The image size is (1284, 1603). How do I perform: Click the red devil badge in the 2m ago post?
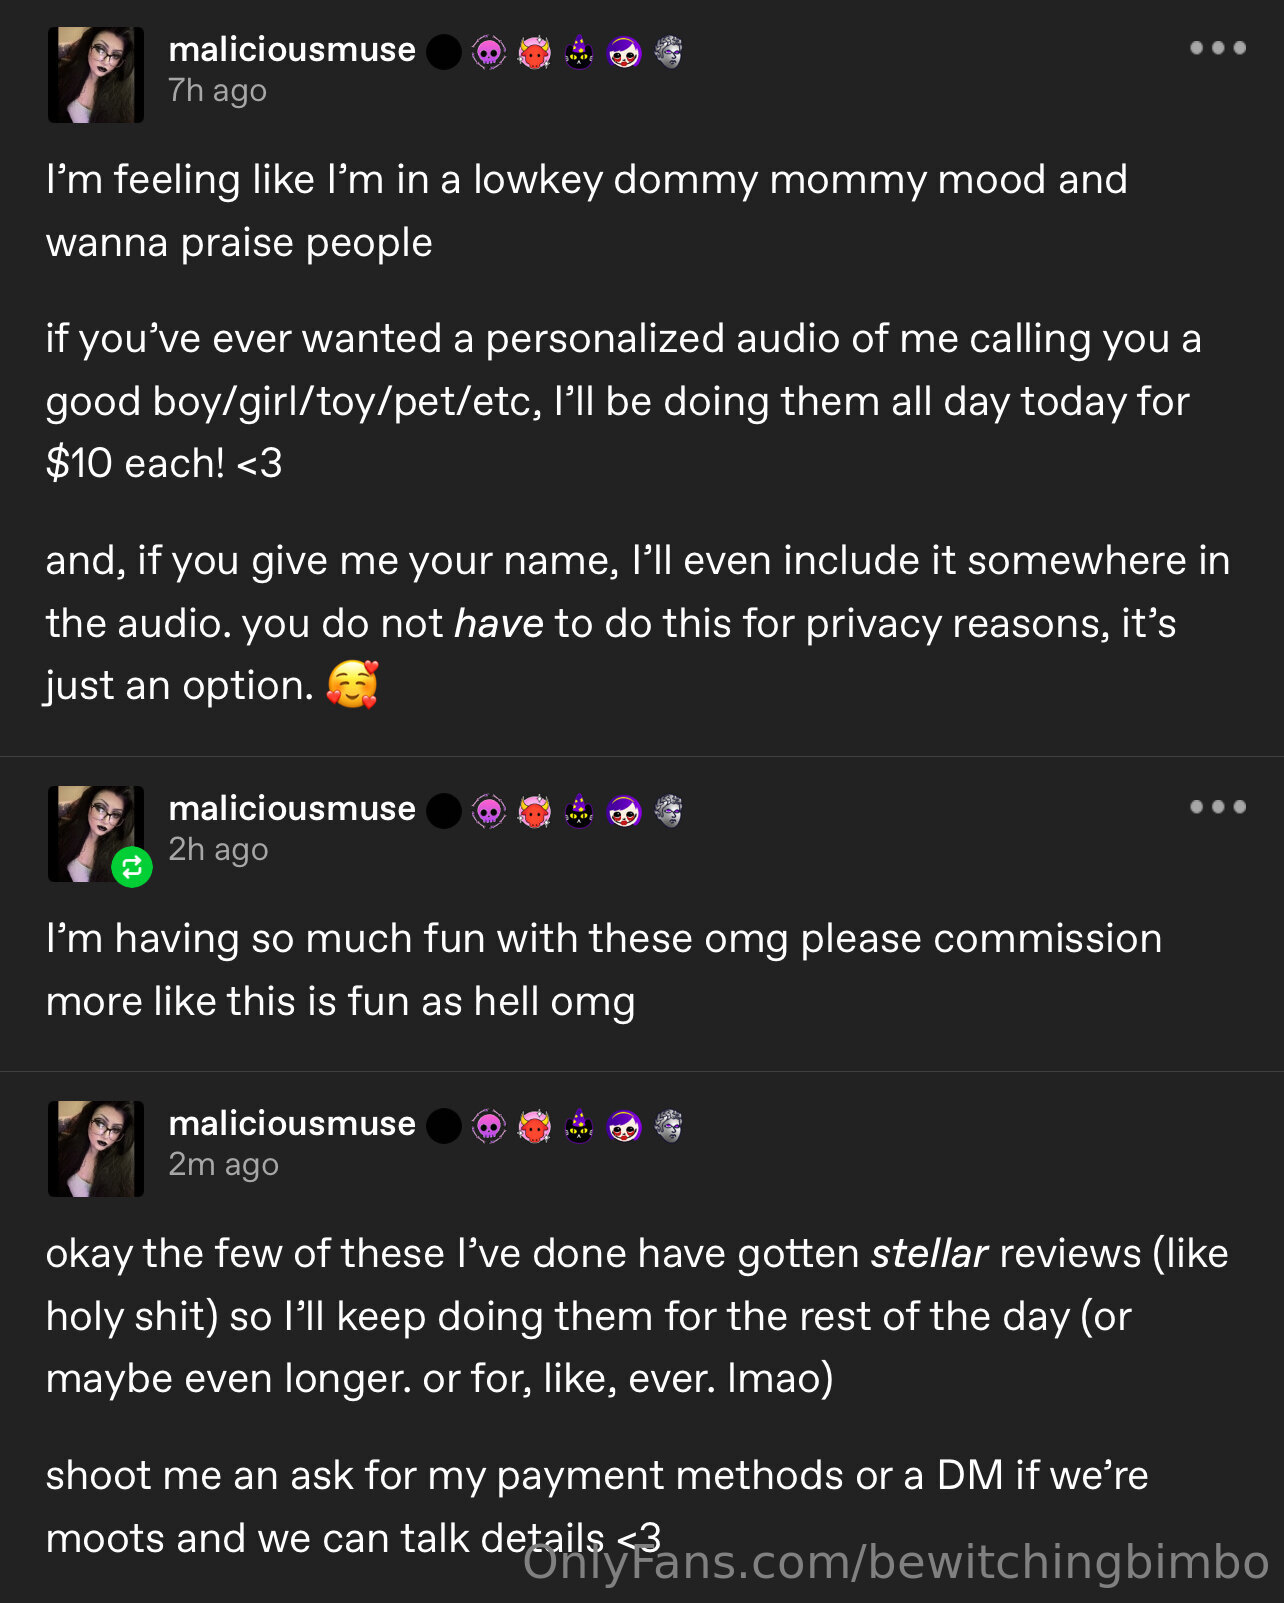click(534, 1126)
